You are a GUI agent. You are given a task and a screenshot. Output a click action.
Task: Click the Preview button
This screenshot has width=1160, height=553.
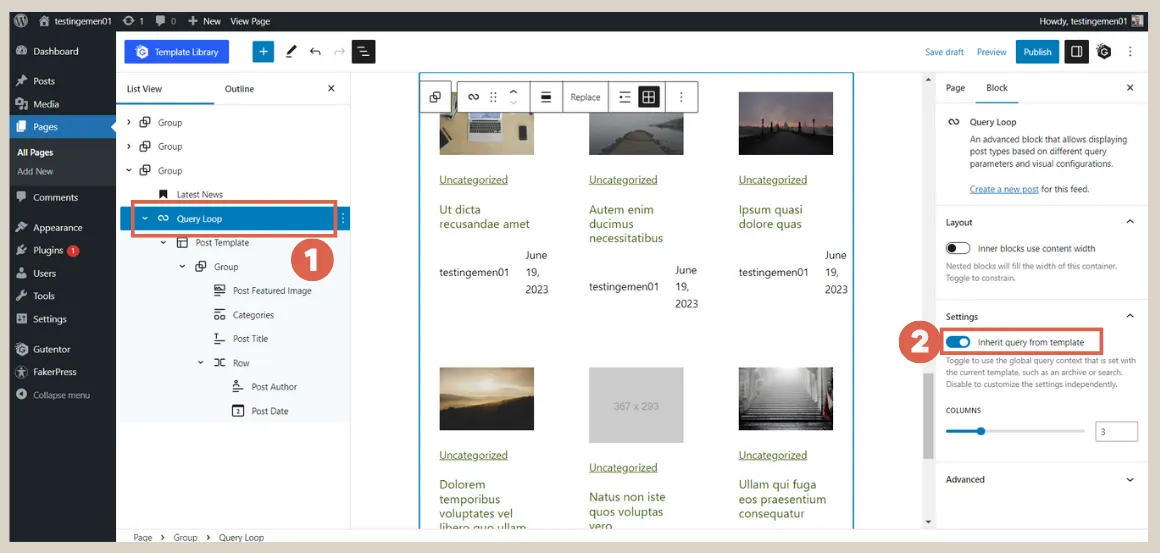coord(991,52)
